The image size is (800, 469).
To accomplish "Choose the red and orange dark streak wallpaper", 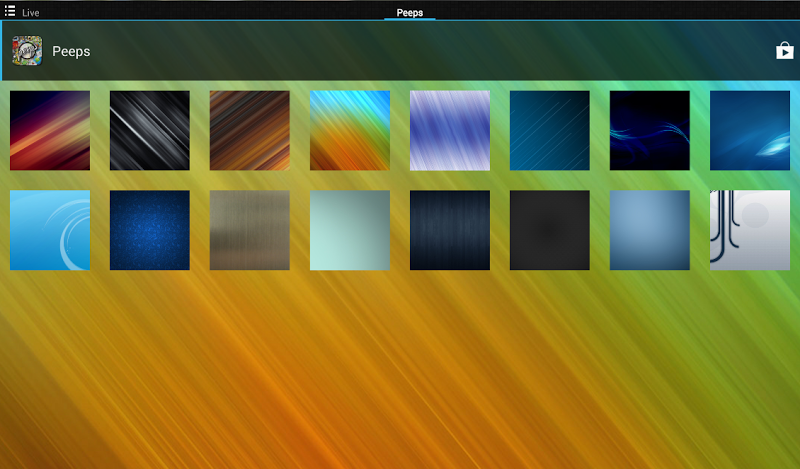I will [x=50, y=131].
